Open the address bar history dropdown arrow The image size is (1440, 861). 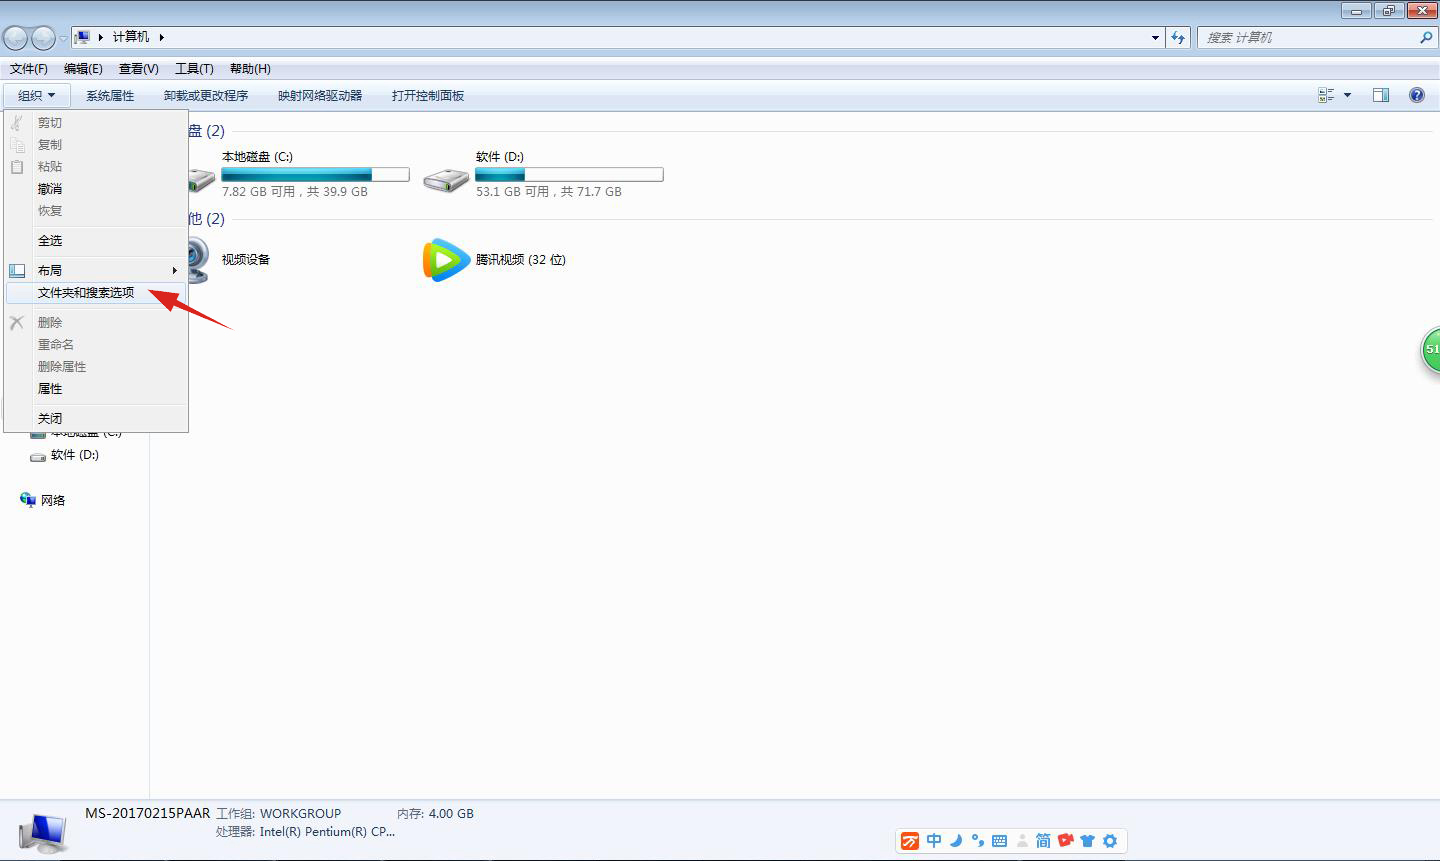click(1156, 37)
